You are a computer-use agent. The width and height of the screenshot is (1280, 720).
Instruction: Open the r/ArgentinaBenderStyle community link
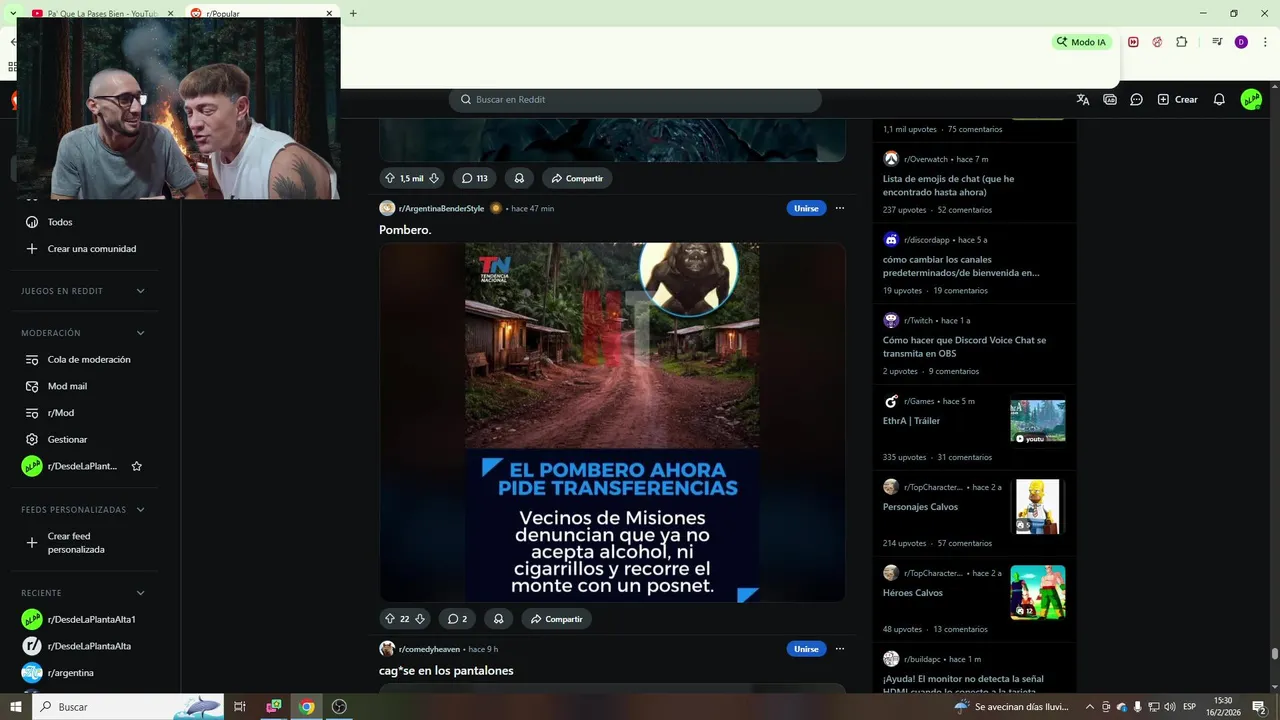tap(441, 208)
